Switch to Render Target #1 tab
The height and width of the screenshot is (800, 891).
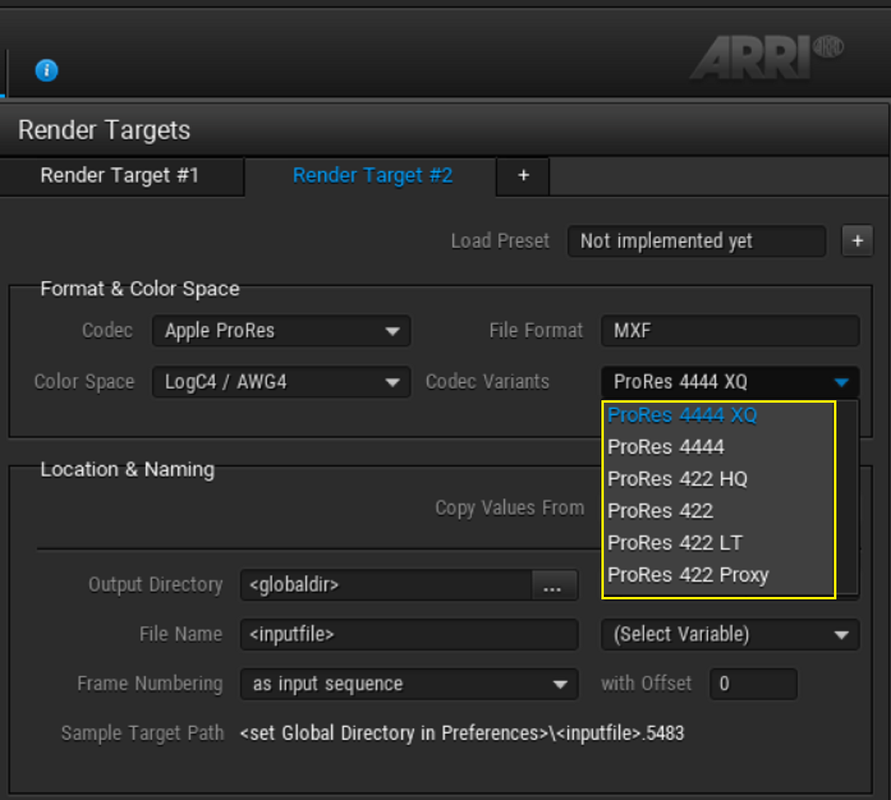click(120, 176)
